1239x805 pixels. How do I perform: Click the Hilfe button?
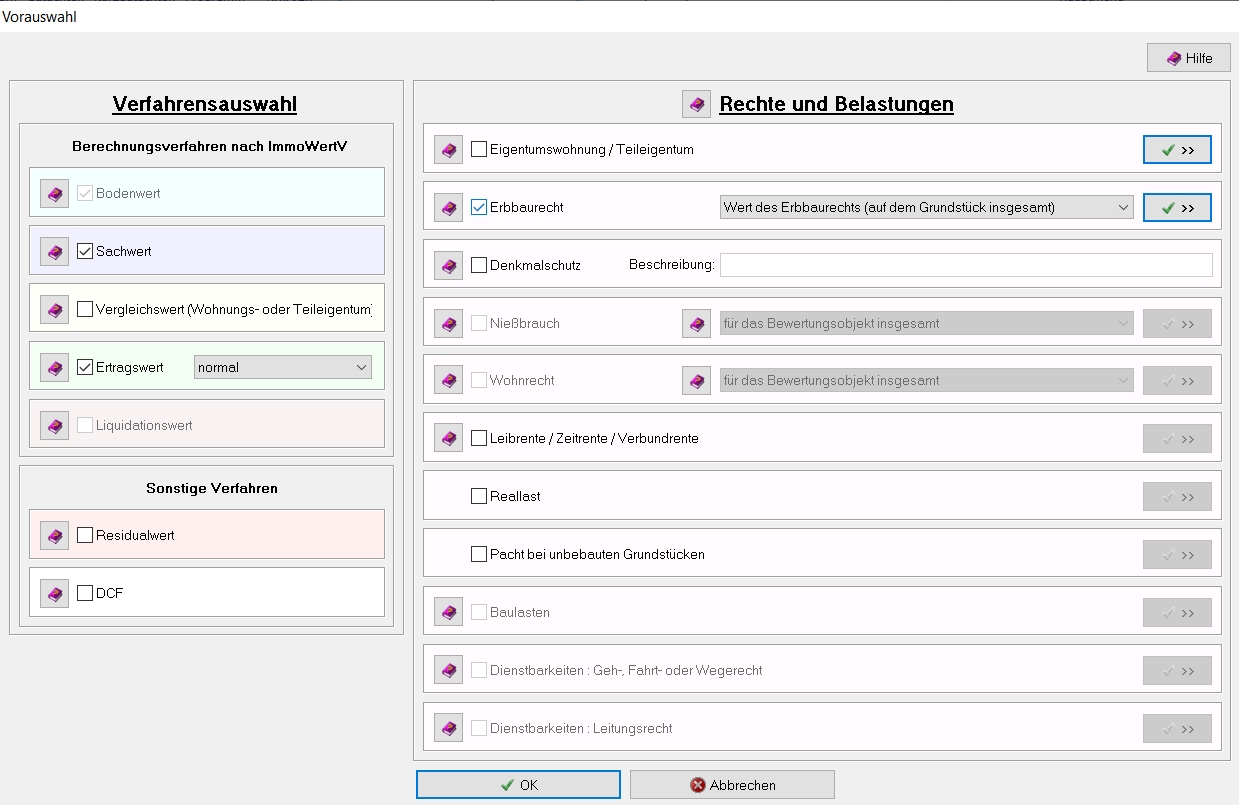[1189, 58]
